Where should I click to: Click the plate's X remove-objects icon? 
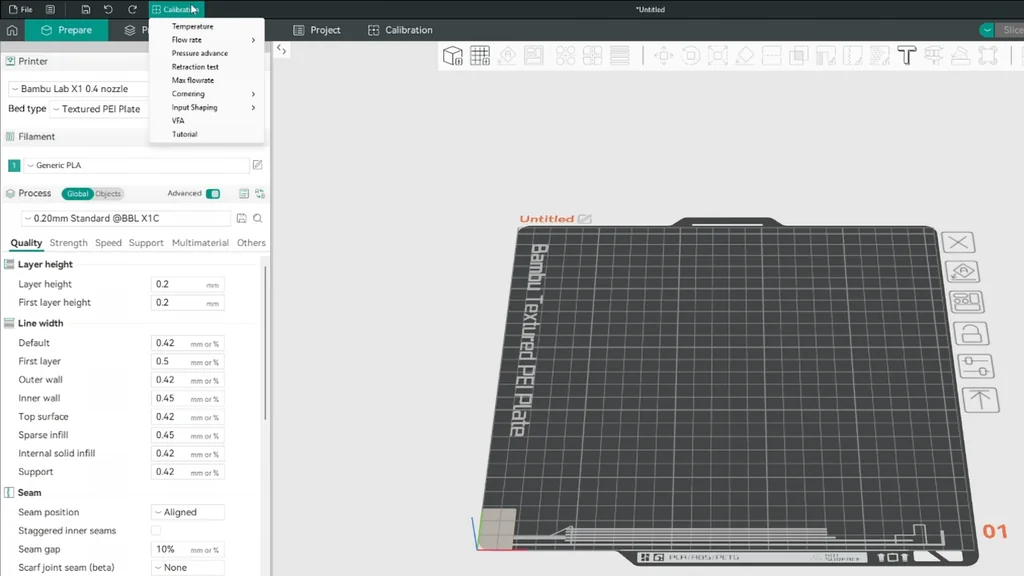[958, 242]
